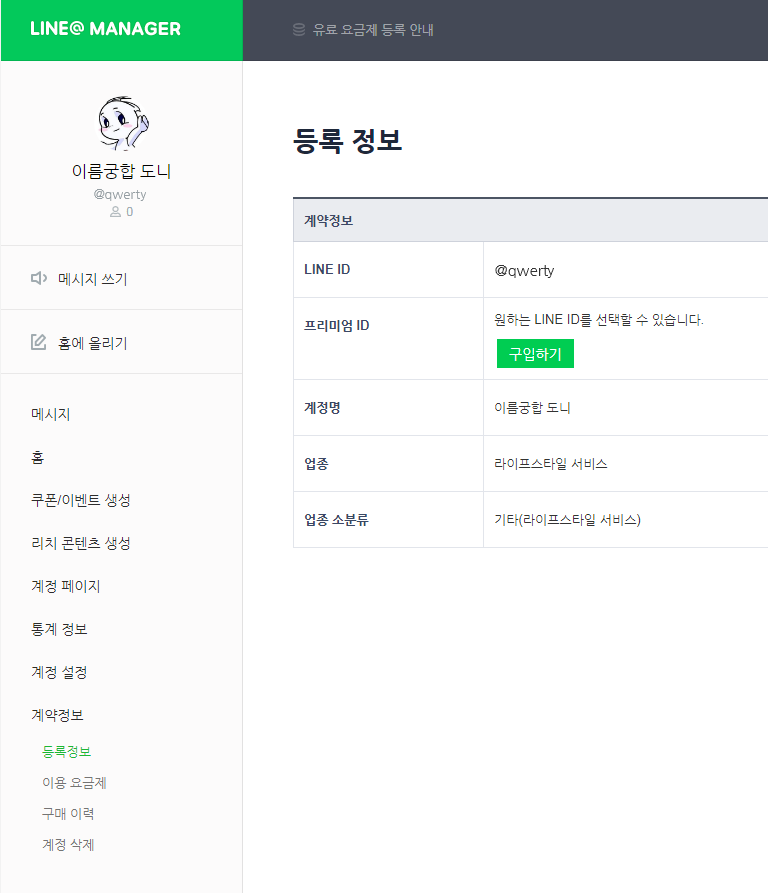Click @qwerty value in LINE ID row
Screen dimensions: 768x893
[x=524, y=271]
